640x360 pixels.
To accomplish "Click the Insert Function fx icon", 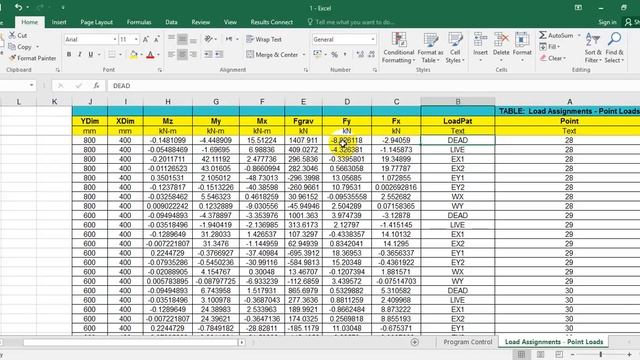I will [x=96, y=85].
